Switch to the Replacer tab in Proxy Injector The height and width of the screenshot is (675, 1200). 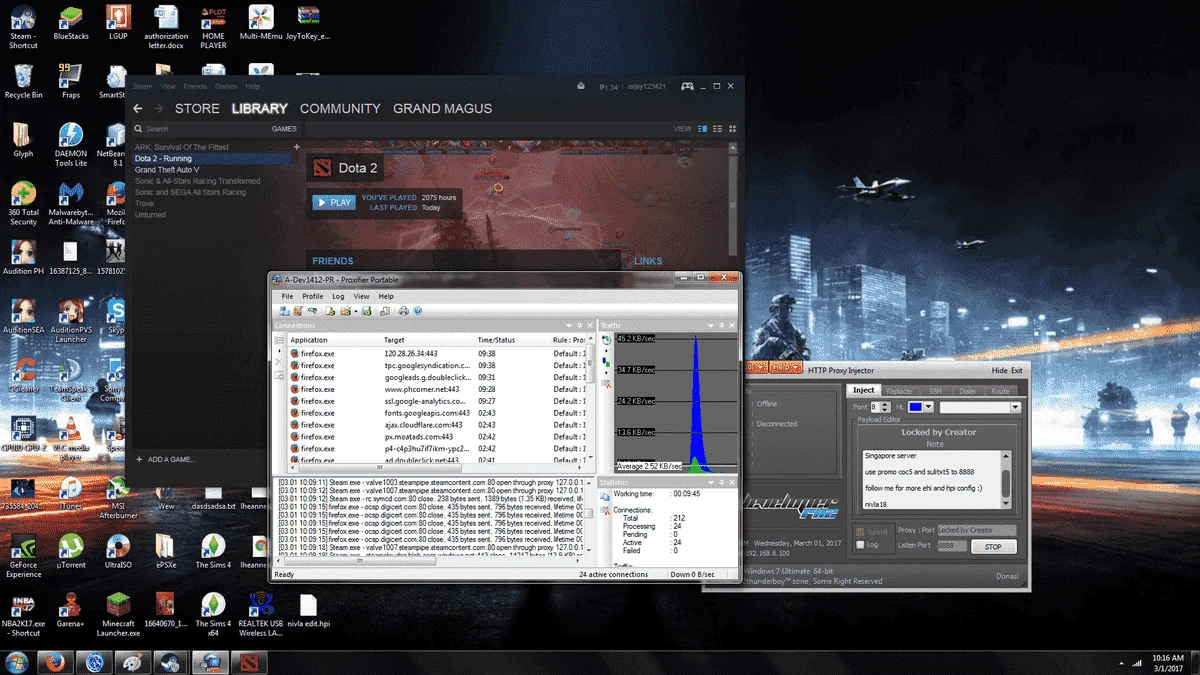[899, 391]
